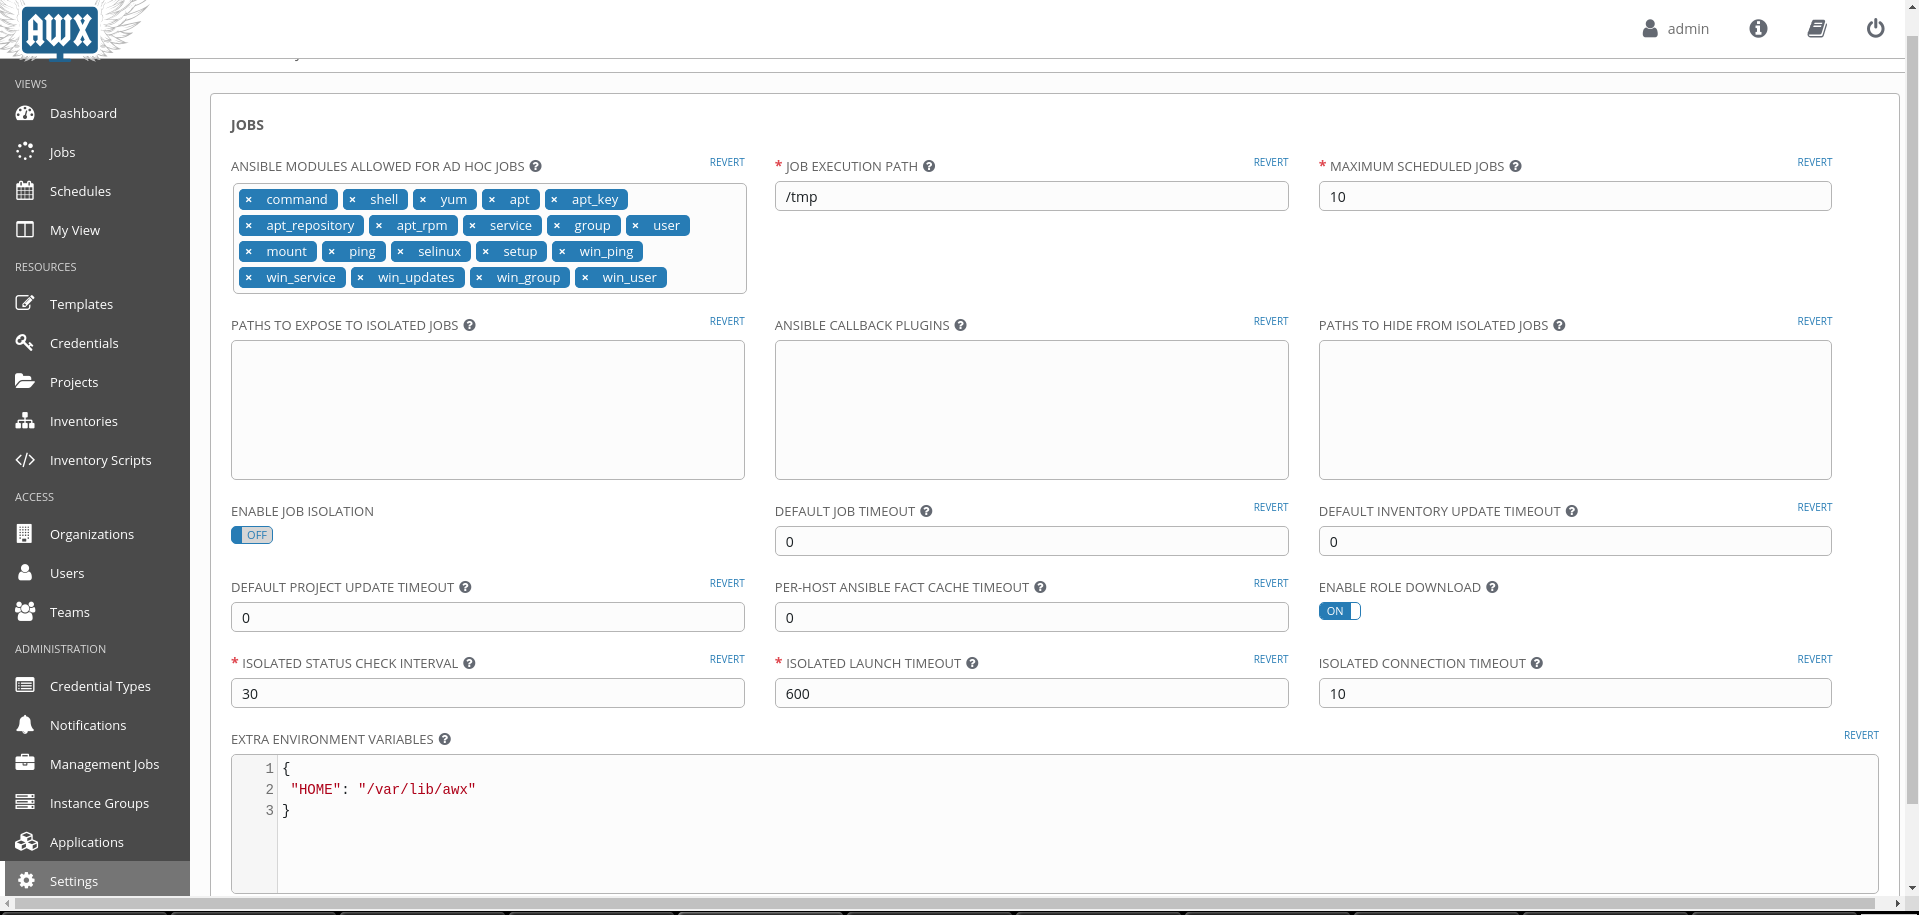Open the documentation book icon

click(x=1817, y=29)
